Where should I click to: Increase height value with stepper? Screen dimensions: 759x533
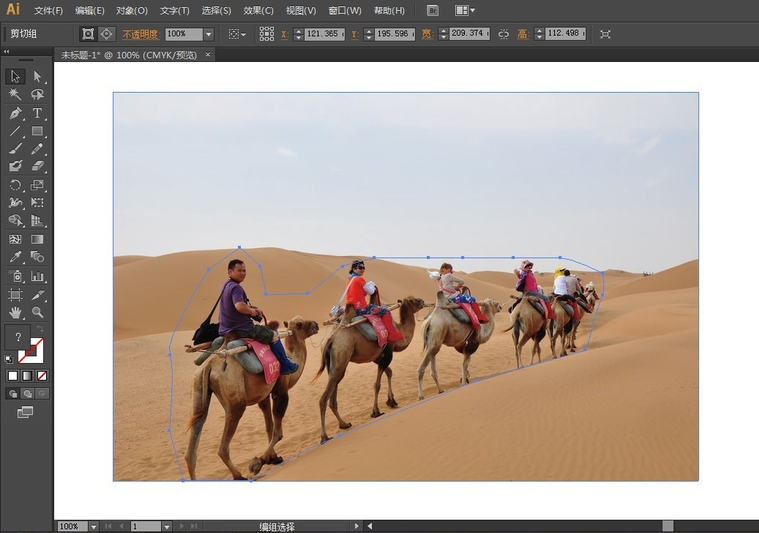(x=540, y=31)
